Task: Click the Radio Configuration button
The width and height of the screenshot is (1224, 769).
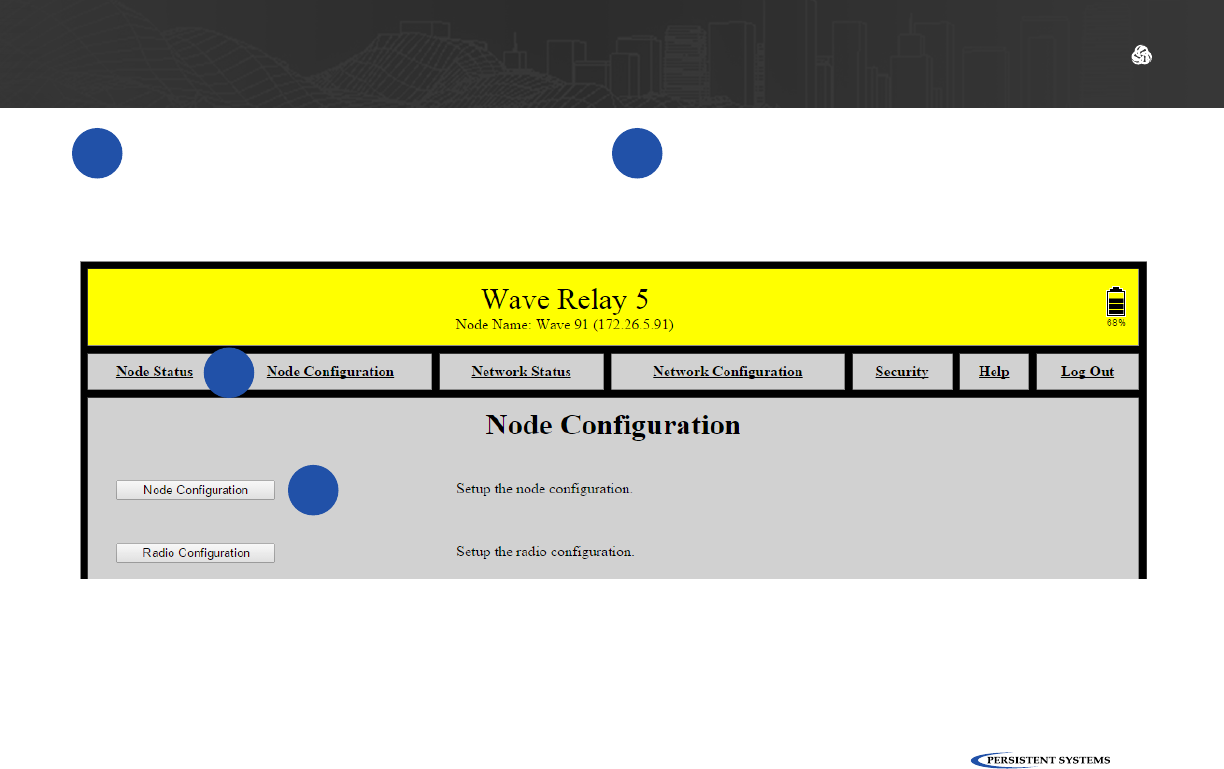Action: pyautogui.click(x=195, y=553)
